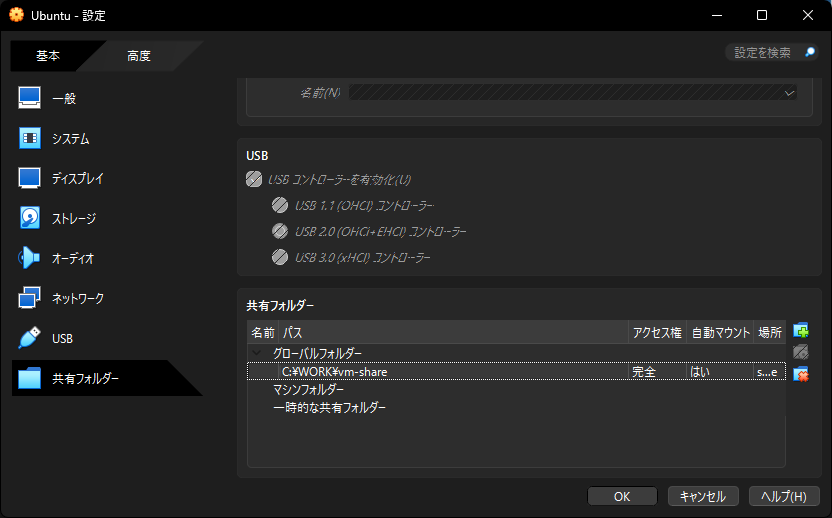
Task: Select USB 2.0 (OHCI+EHCI) controller option
Action: (280, 232)
